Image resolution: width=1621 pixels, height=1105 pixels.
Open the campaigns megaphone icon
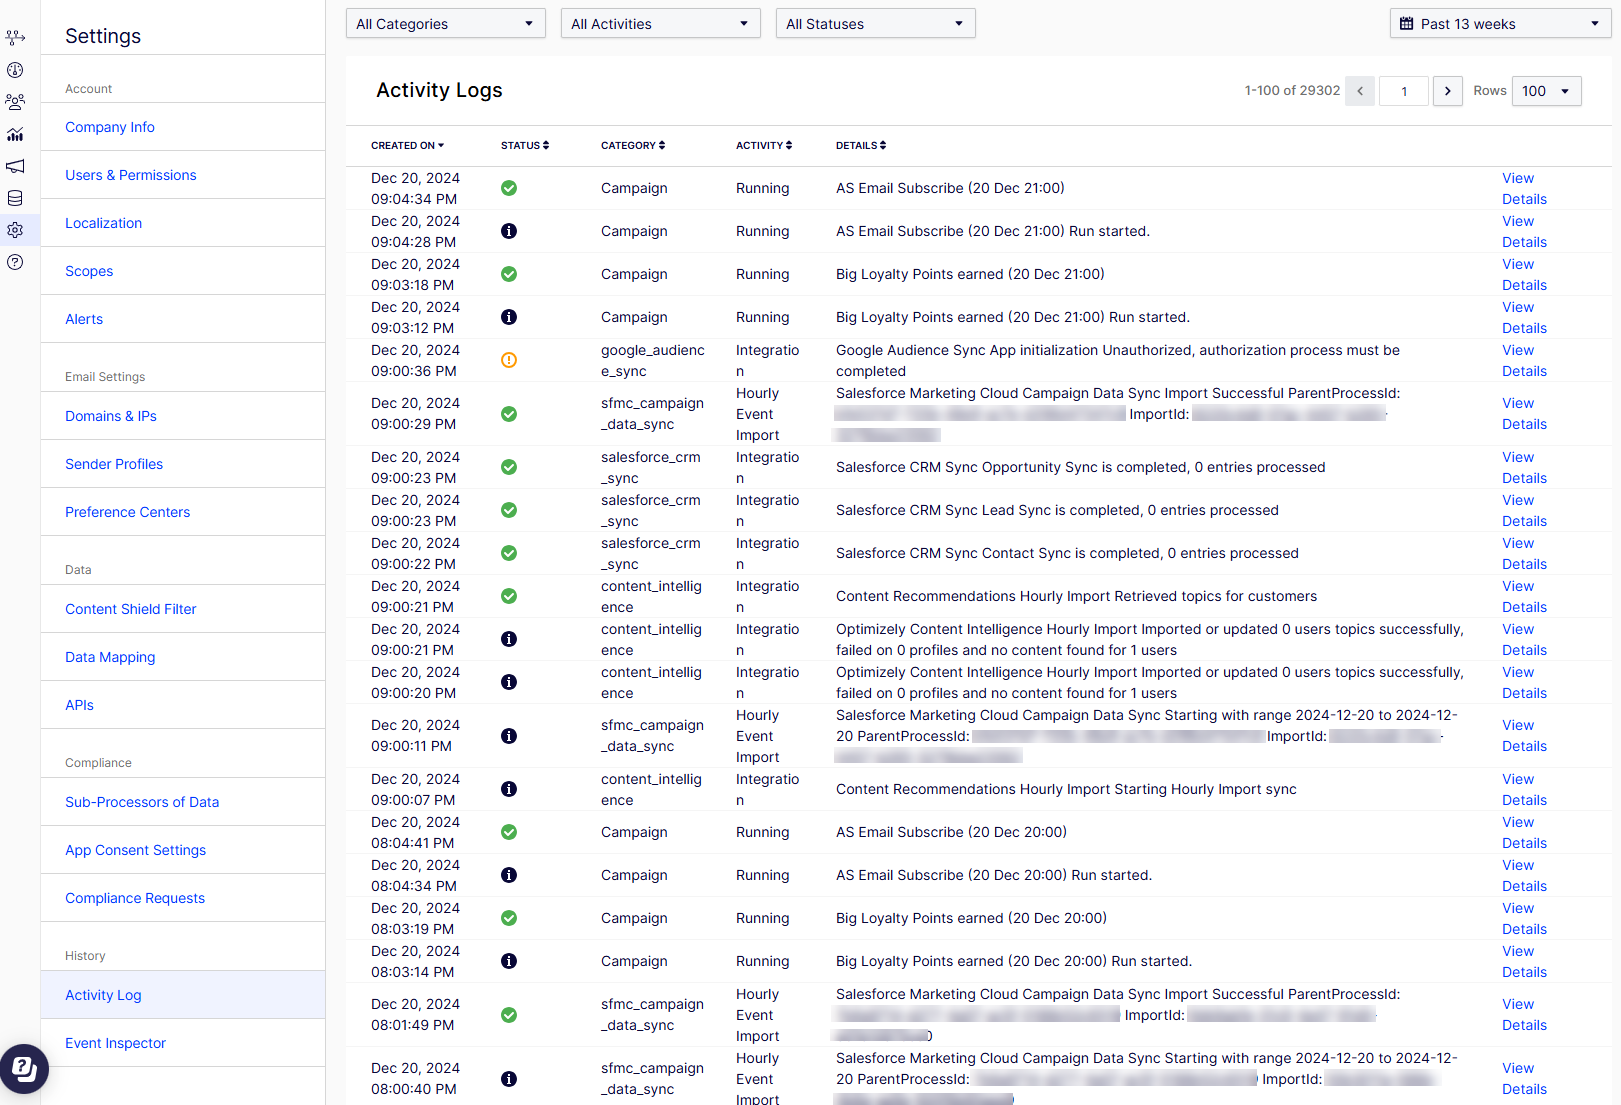point(15,166)
